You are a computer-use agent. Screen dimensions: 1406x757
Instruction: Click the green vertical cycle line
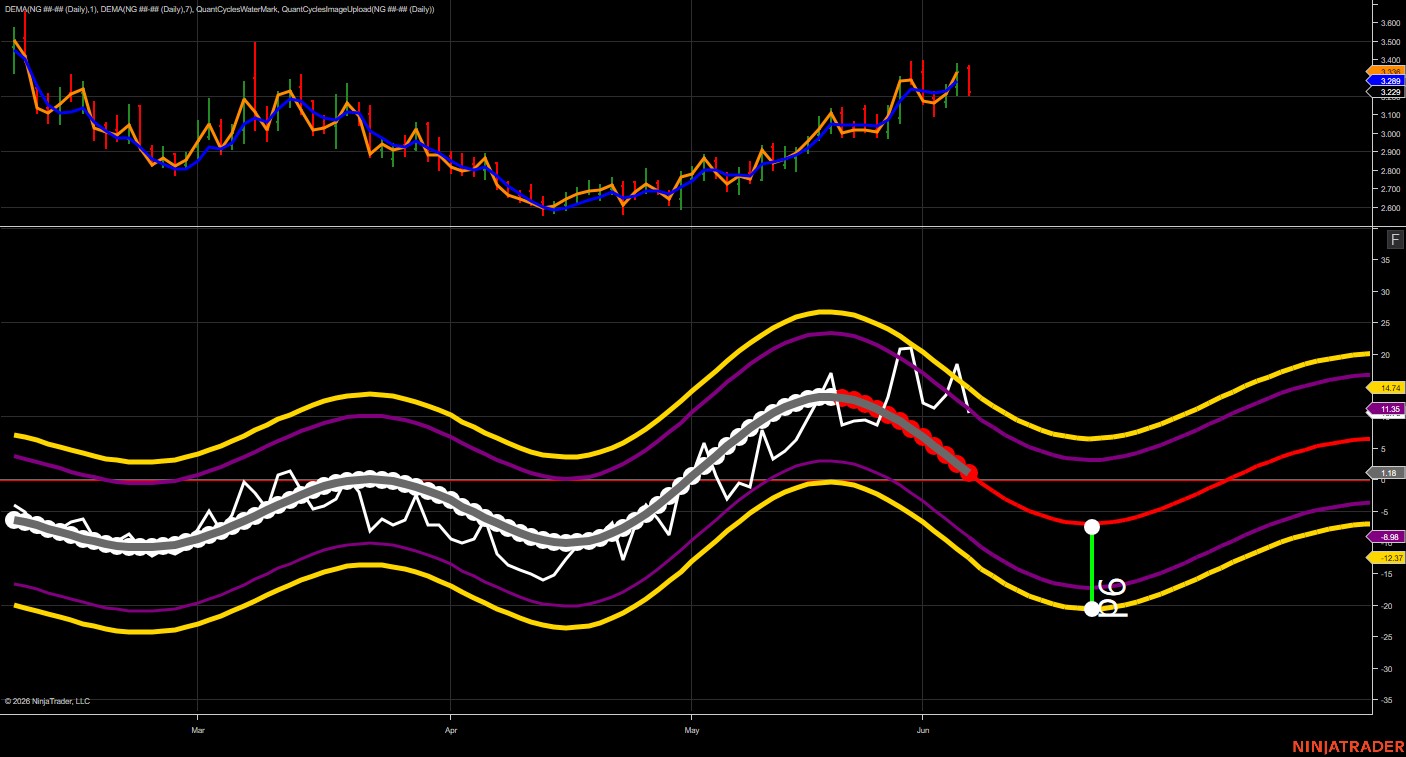(x=1092, y=567)
